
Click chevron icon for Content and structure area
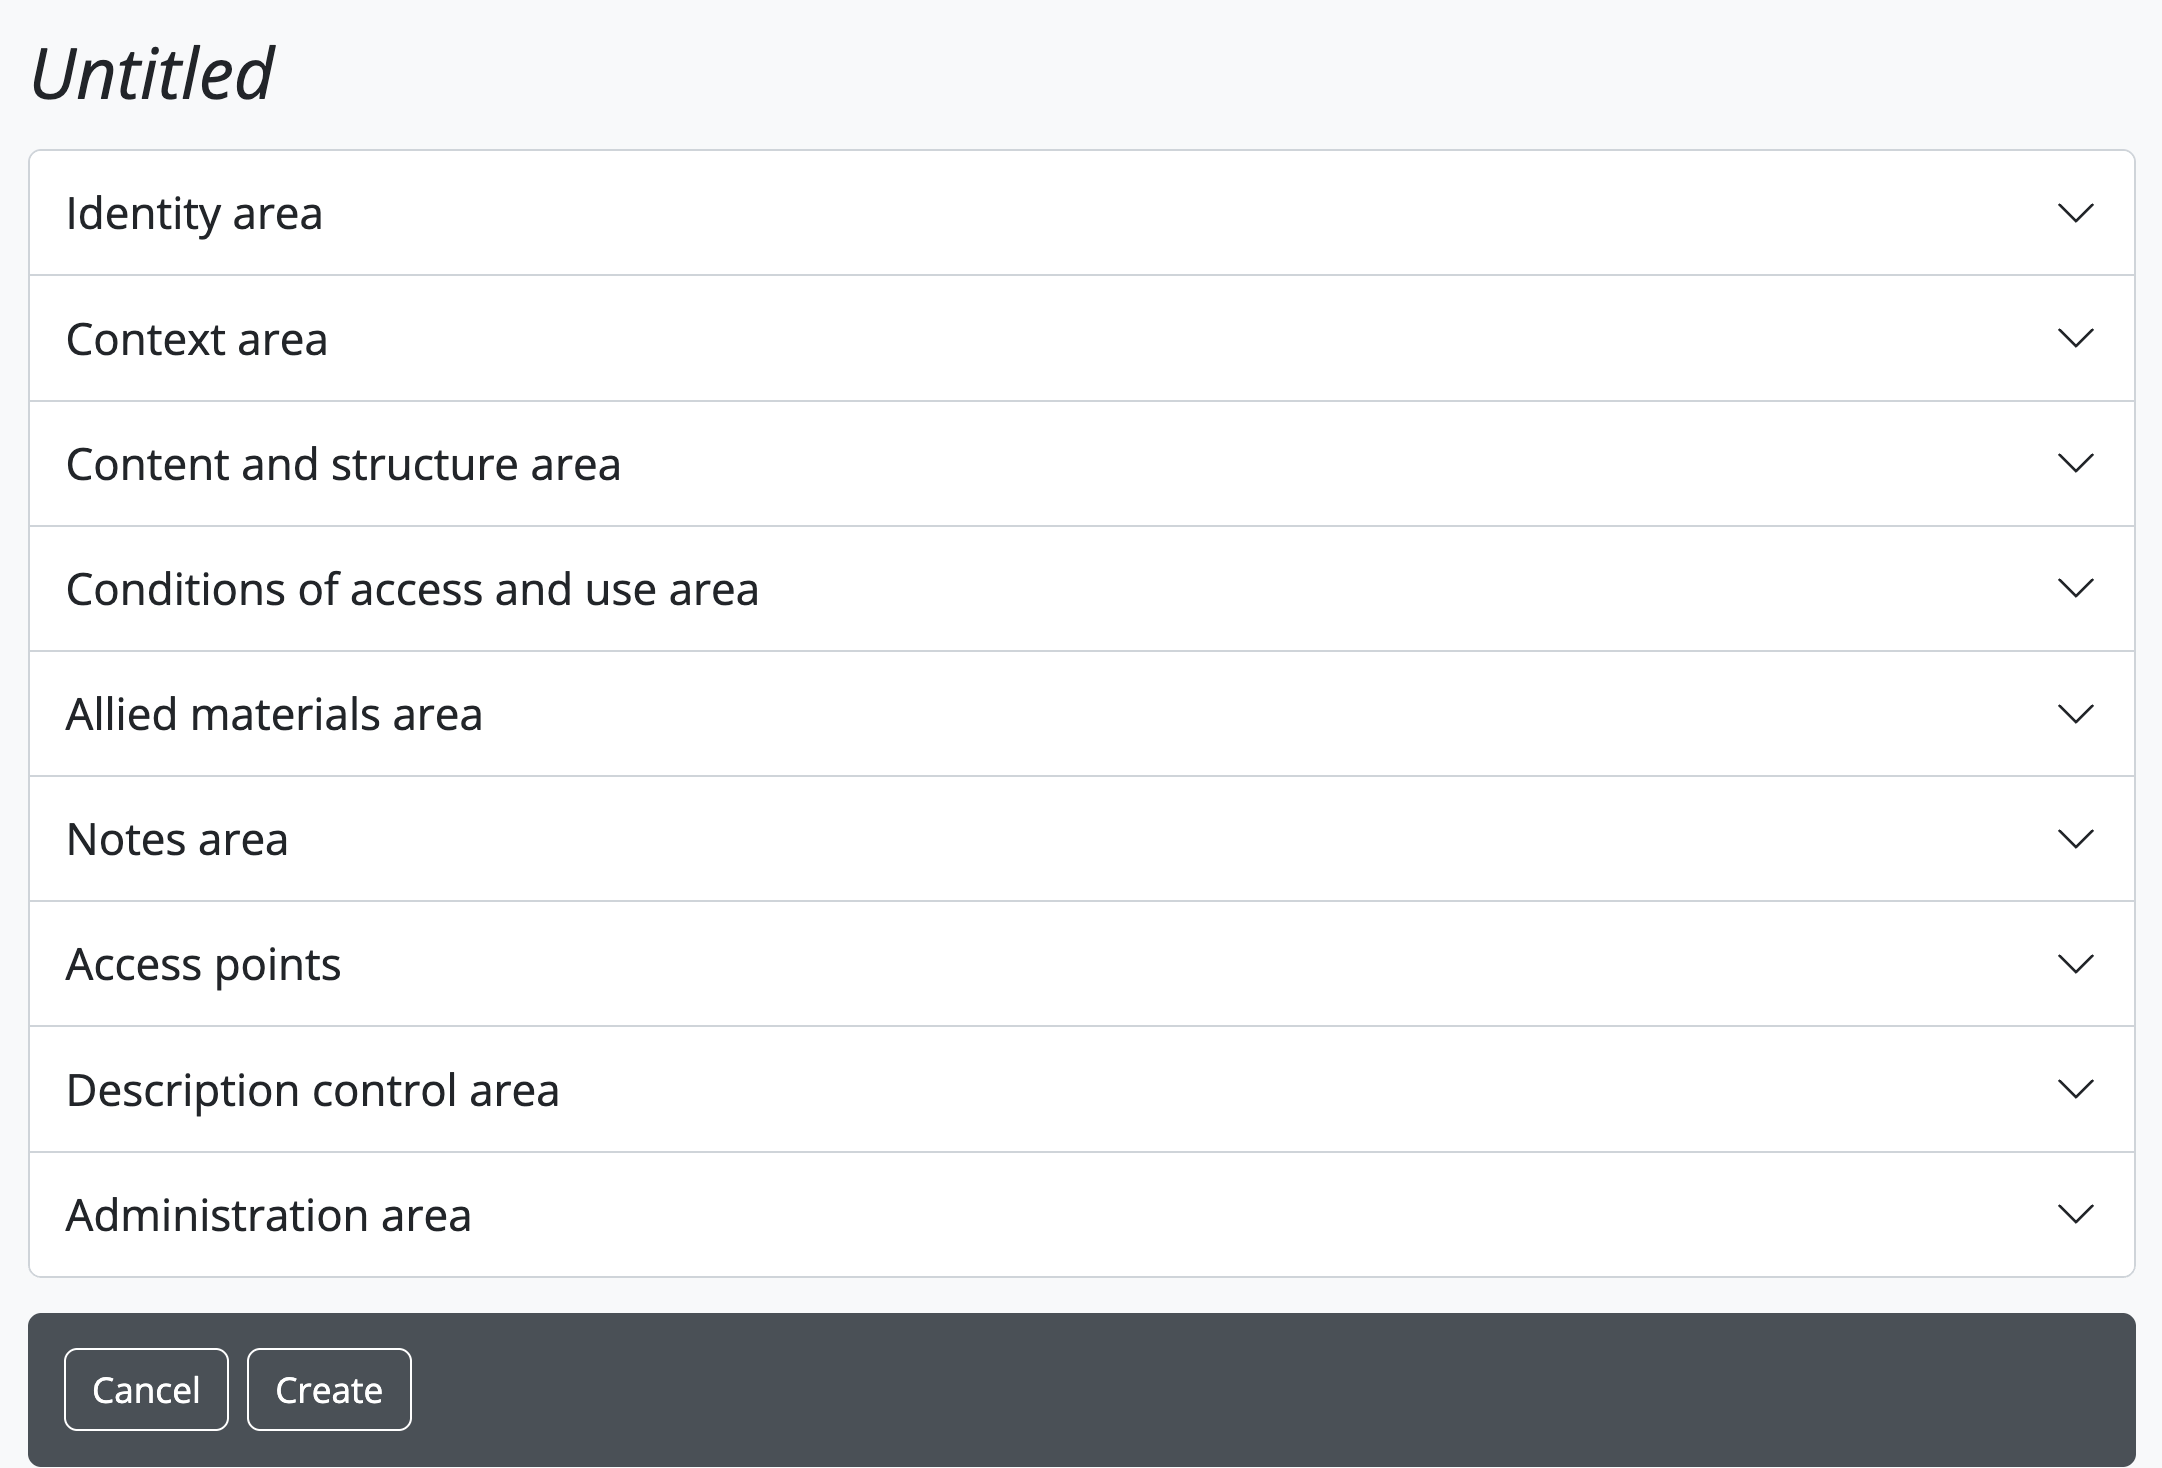2075,463
